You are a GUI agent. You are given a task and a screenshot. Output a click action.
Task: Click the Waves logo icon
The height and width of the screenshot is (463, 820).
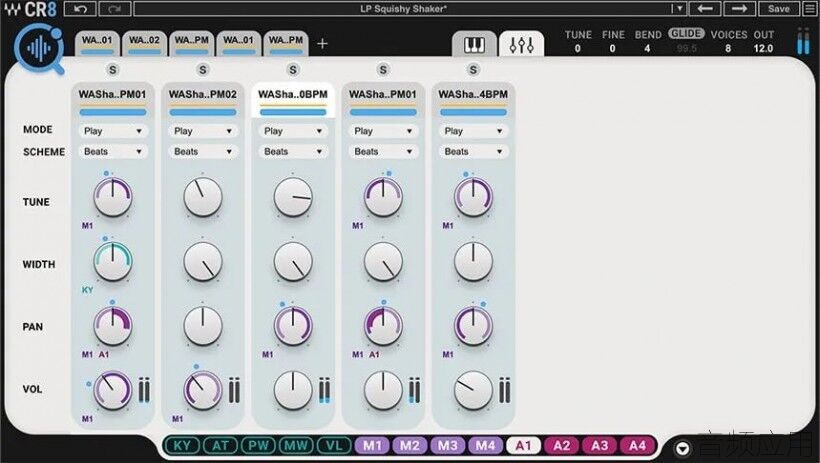pos(14,9)
